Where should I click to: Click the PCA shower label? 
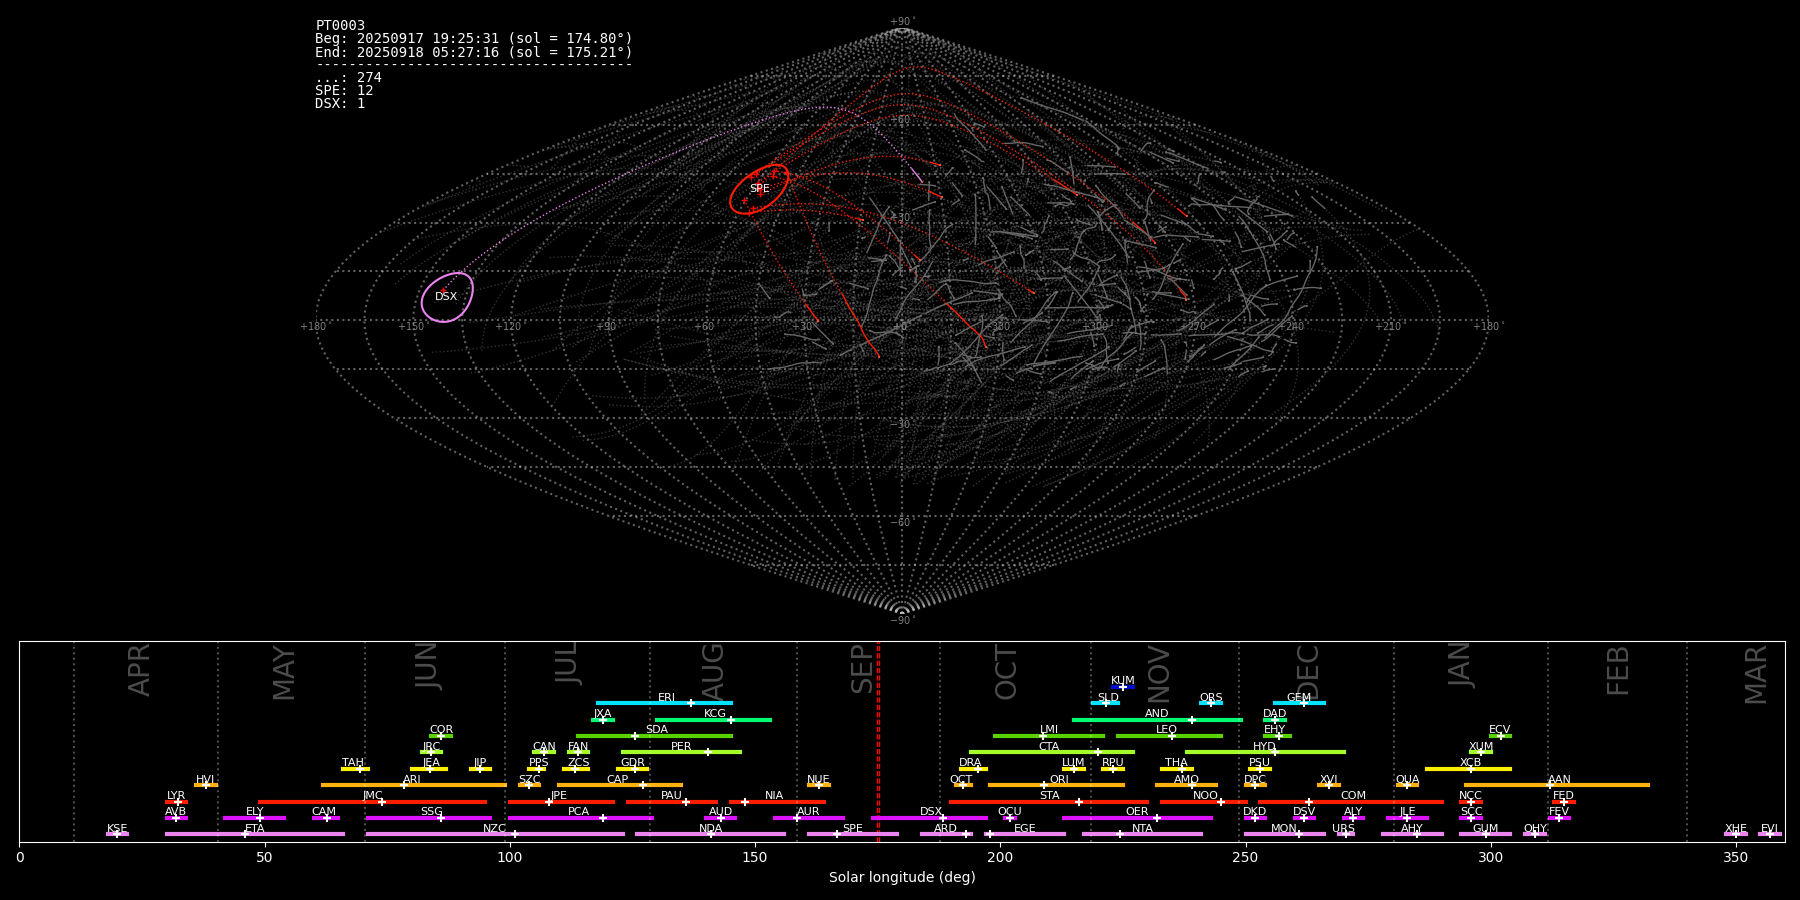579,812
